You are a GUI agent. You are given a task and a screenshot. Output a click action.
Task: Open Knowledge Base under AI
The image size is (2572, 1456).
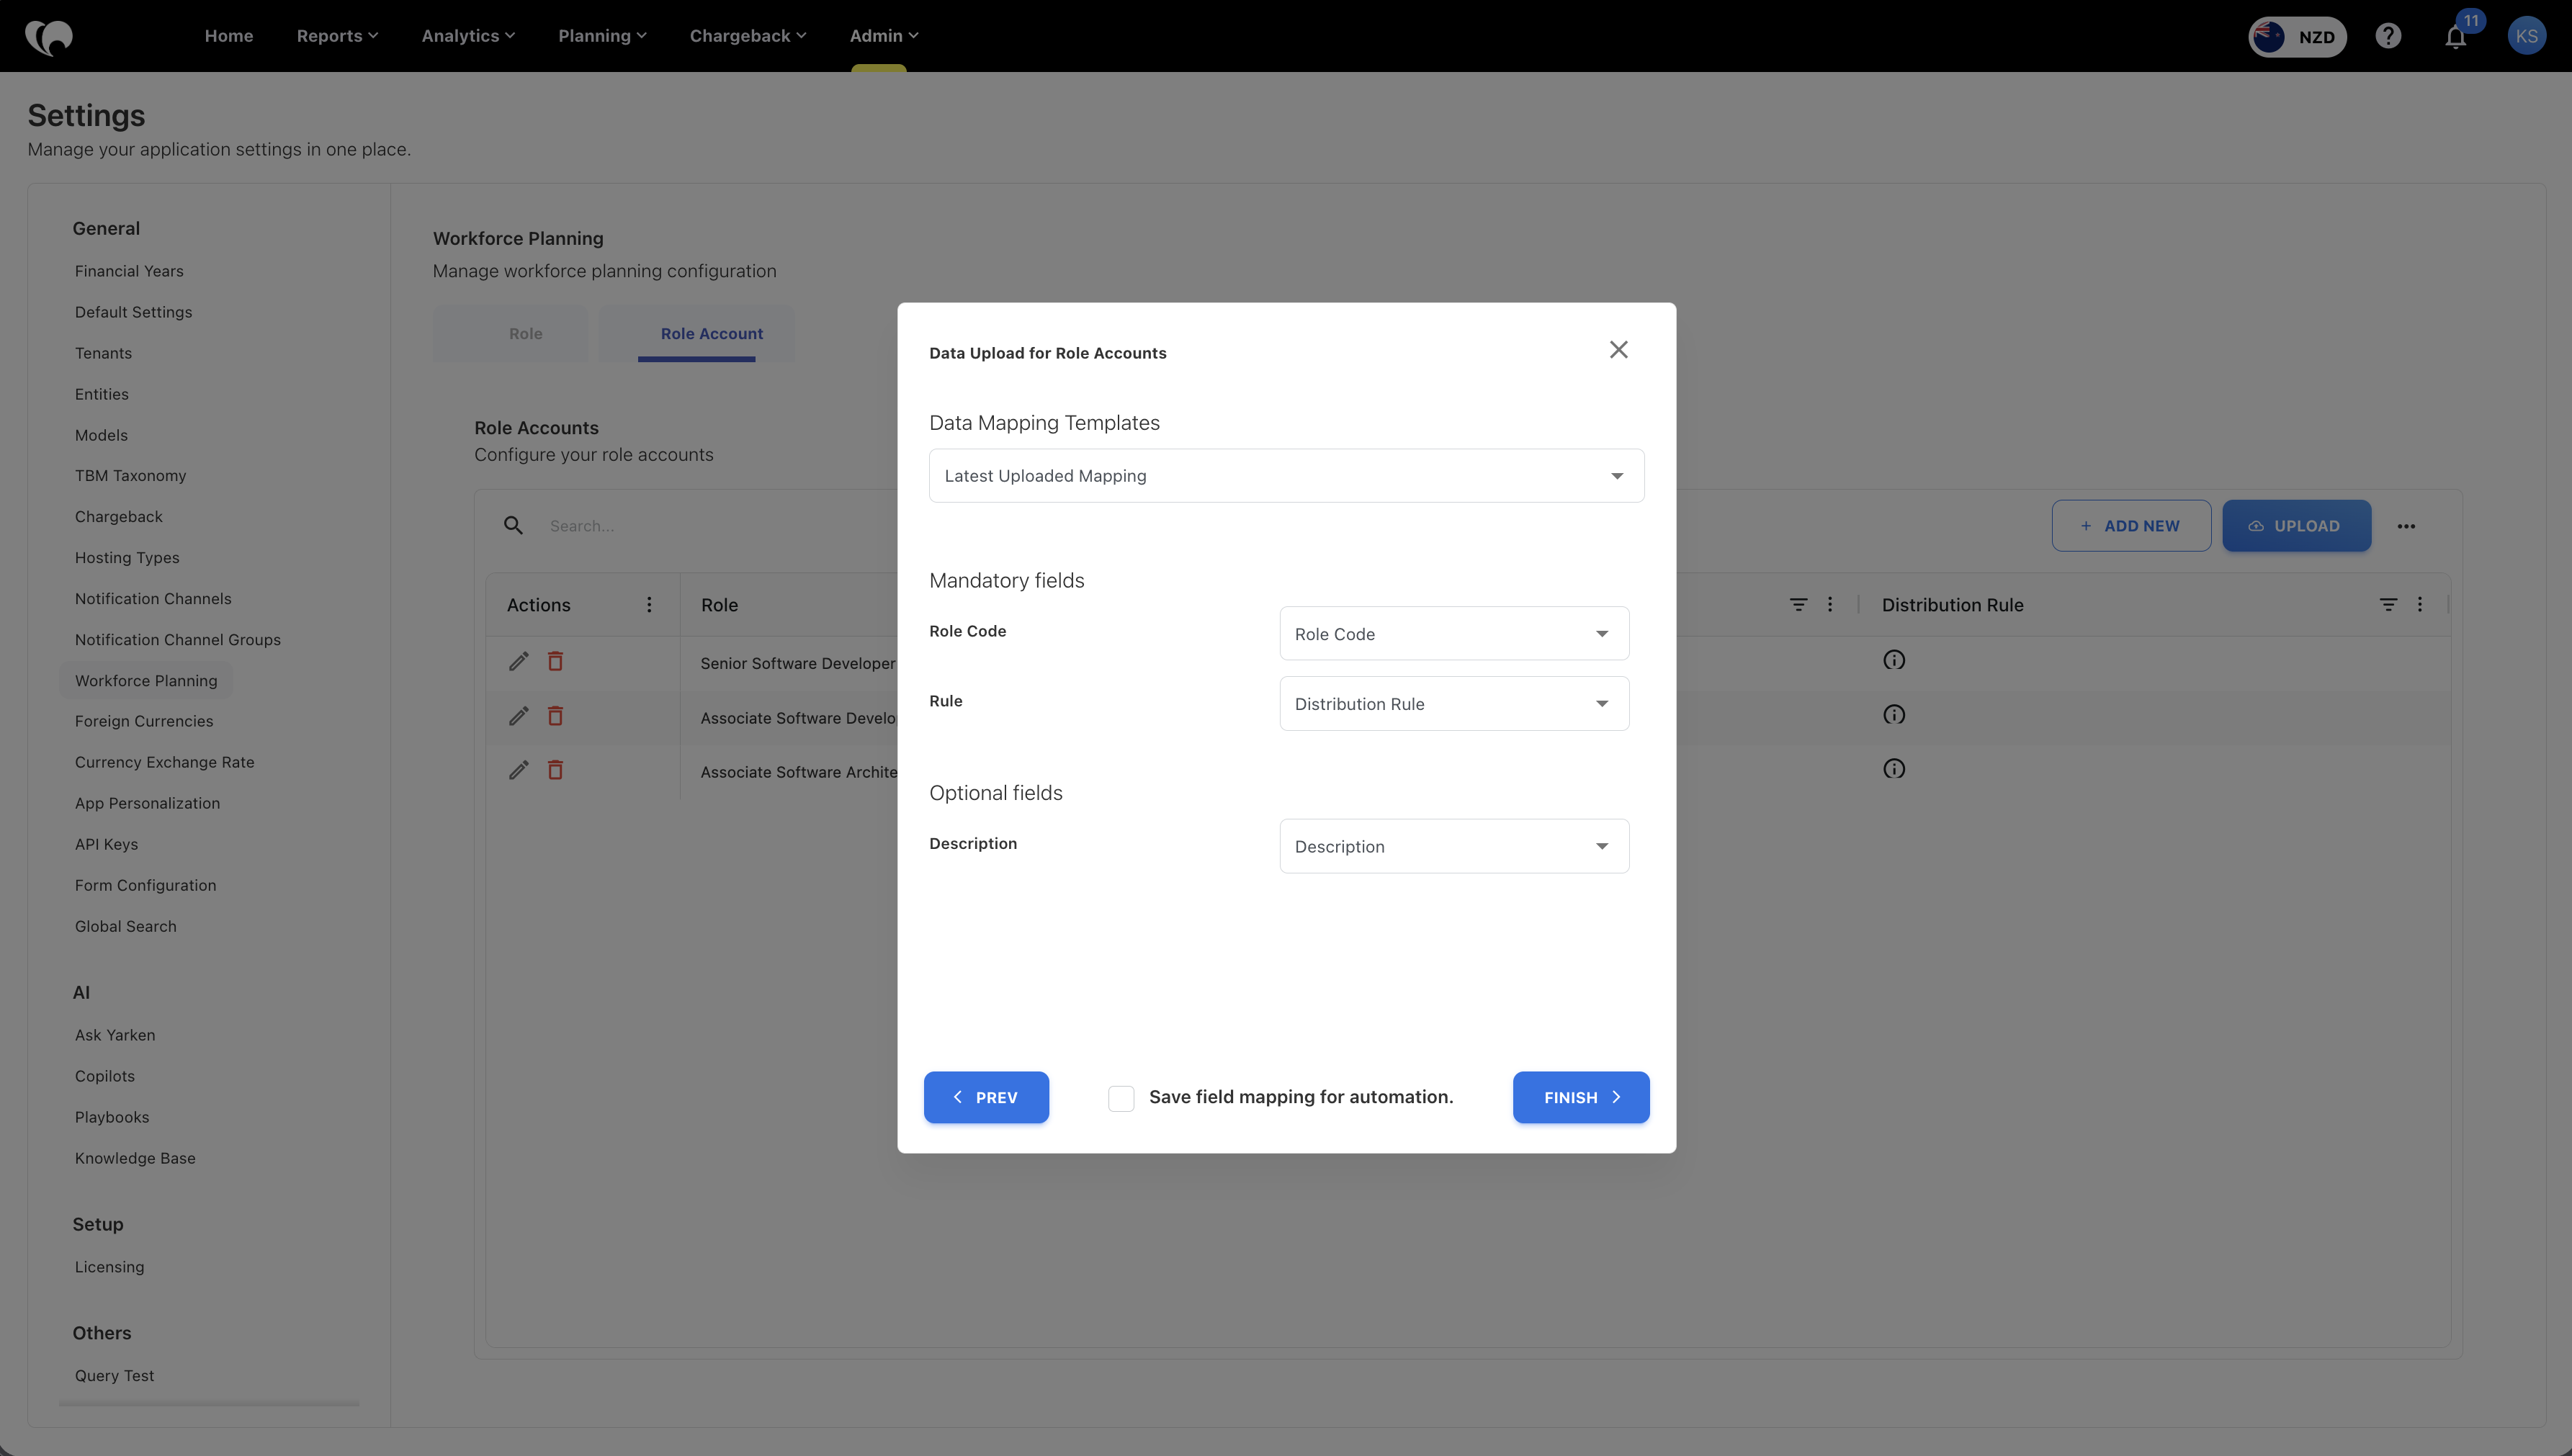(135, 1158)
